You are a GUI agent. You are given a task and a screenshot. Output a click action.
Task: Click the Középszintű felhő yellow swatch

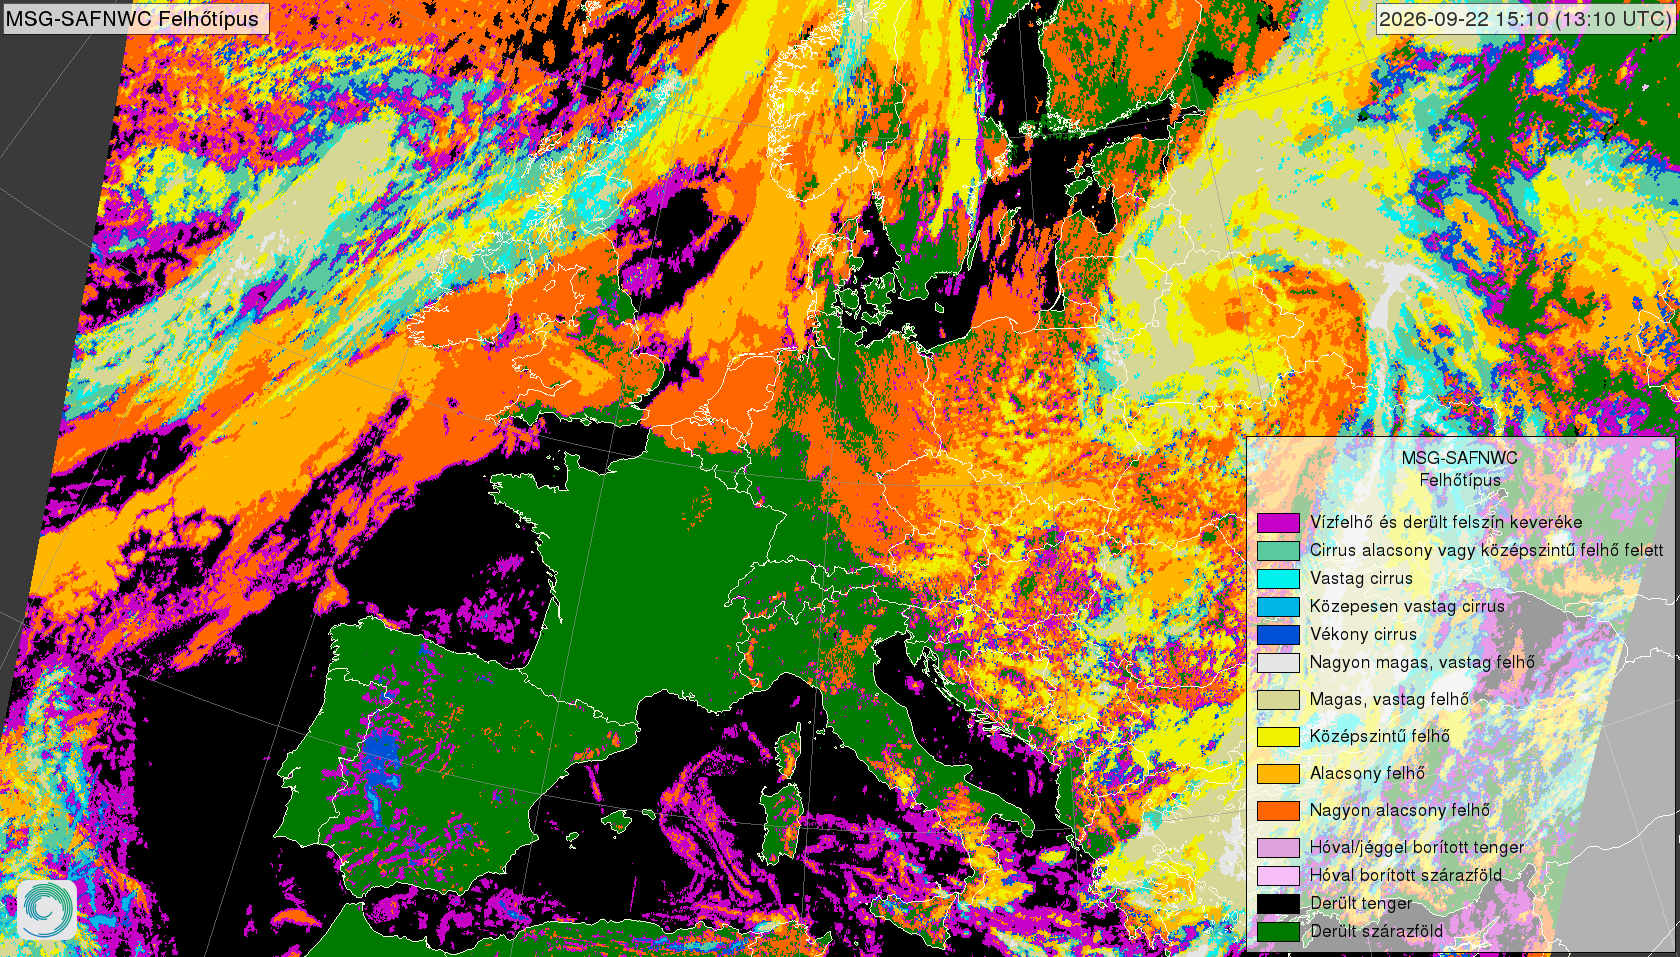pos(1278,737)
